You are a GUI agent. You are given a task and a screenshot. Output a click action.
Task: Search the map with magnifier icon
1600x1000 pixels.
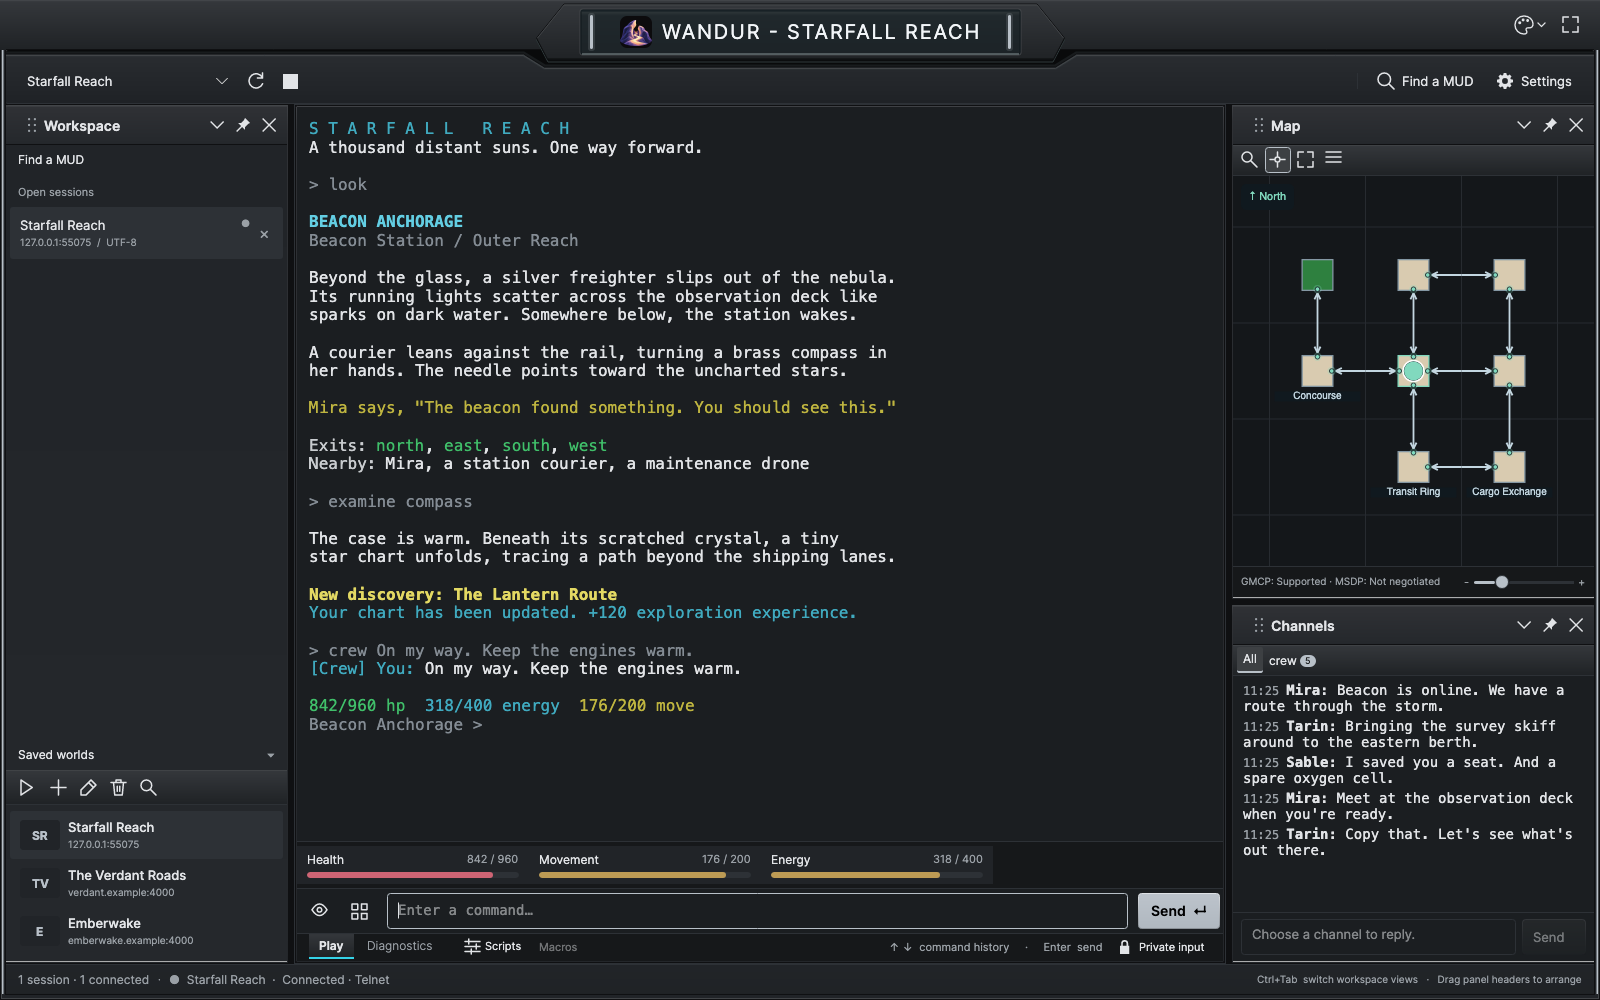point(1249,159)
